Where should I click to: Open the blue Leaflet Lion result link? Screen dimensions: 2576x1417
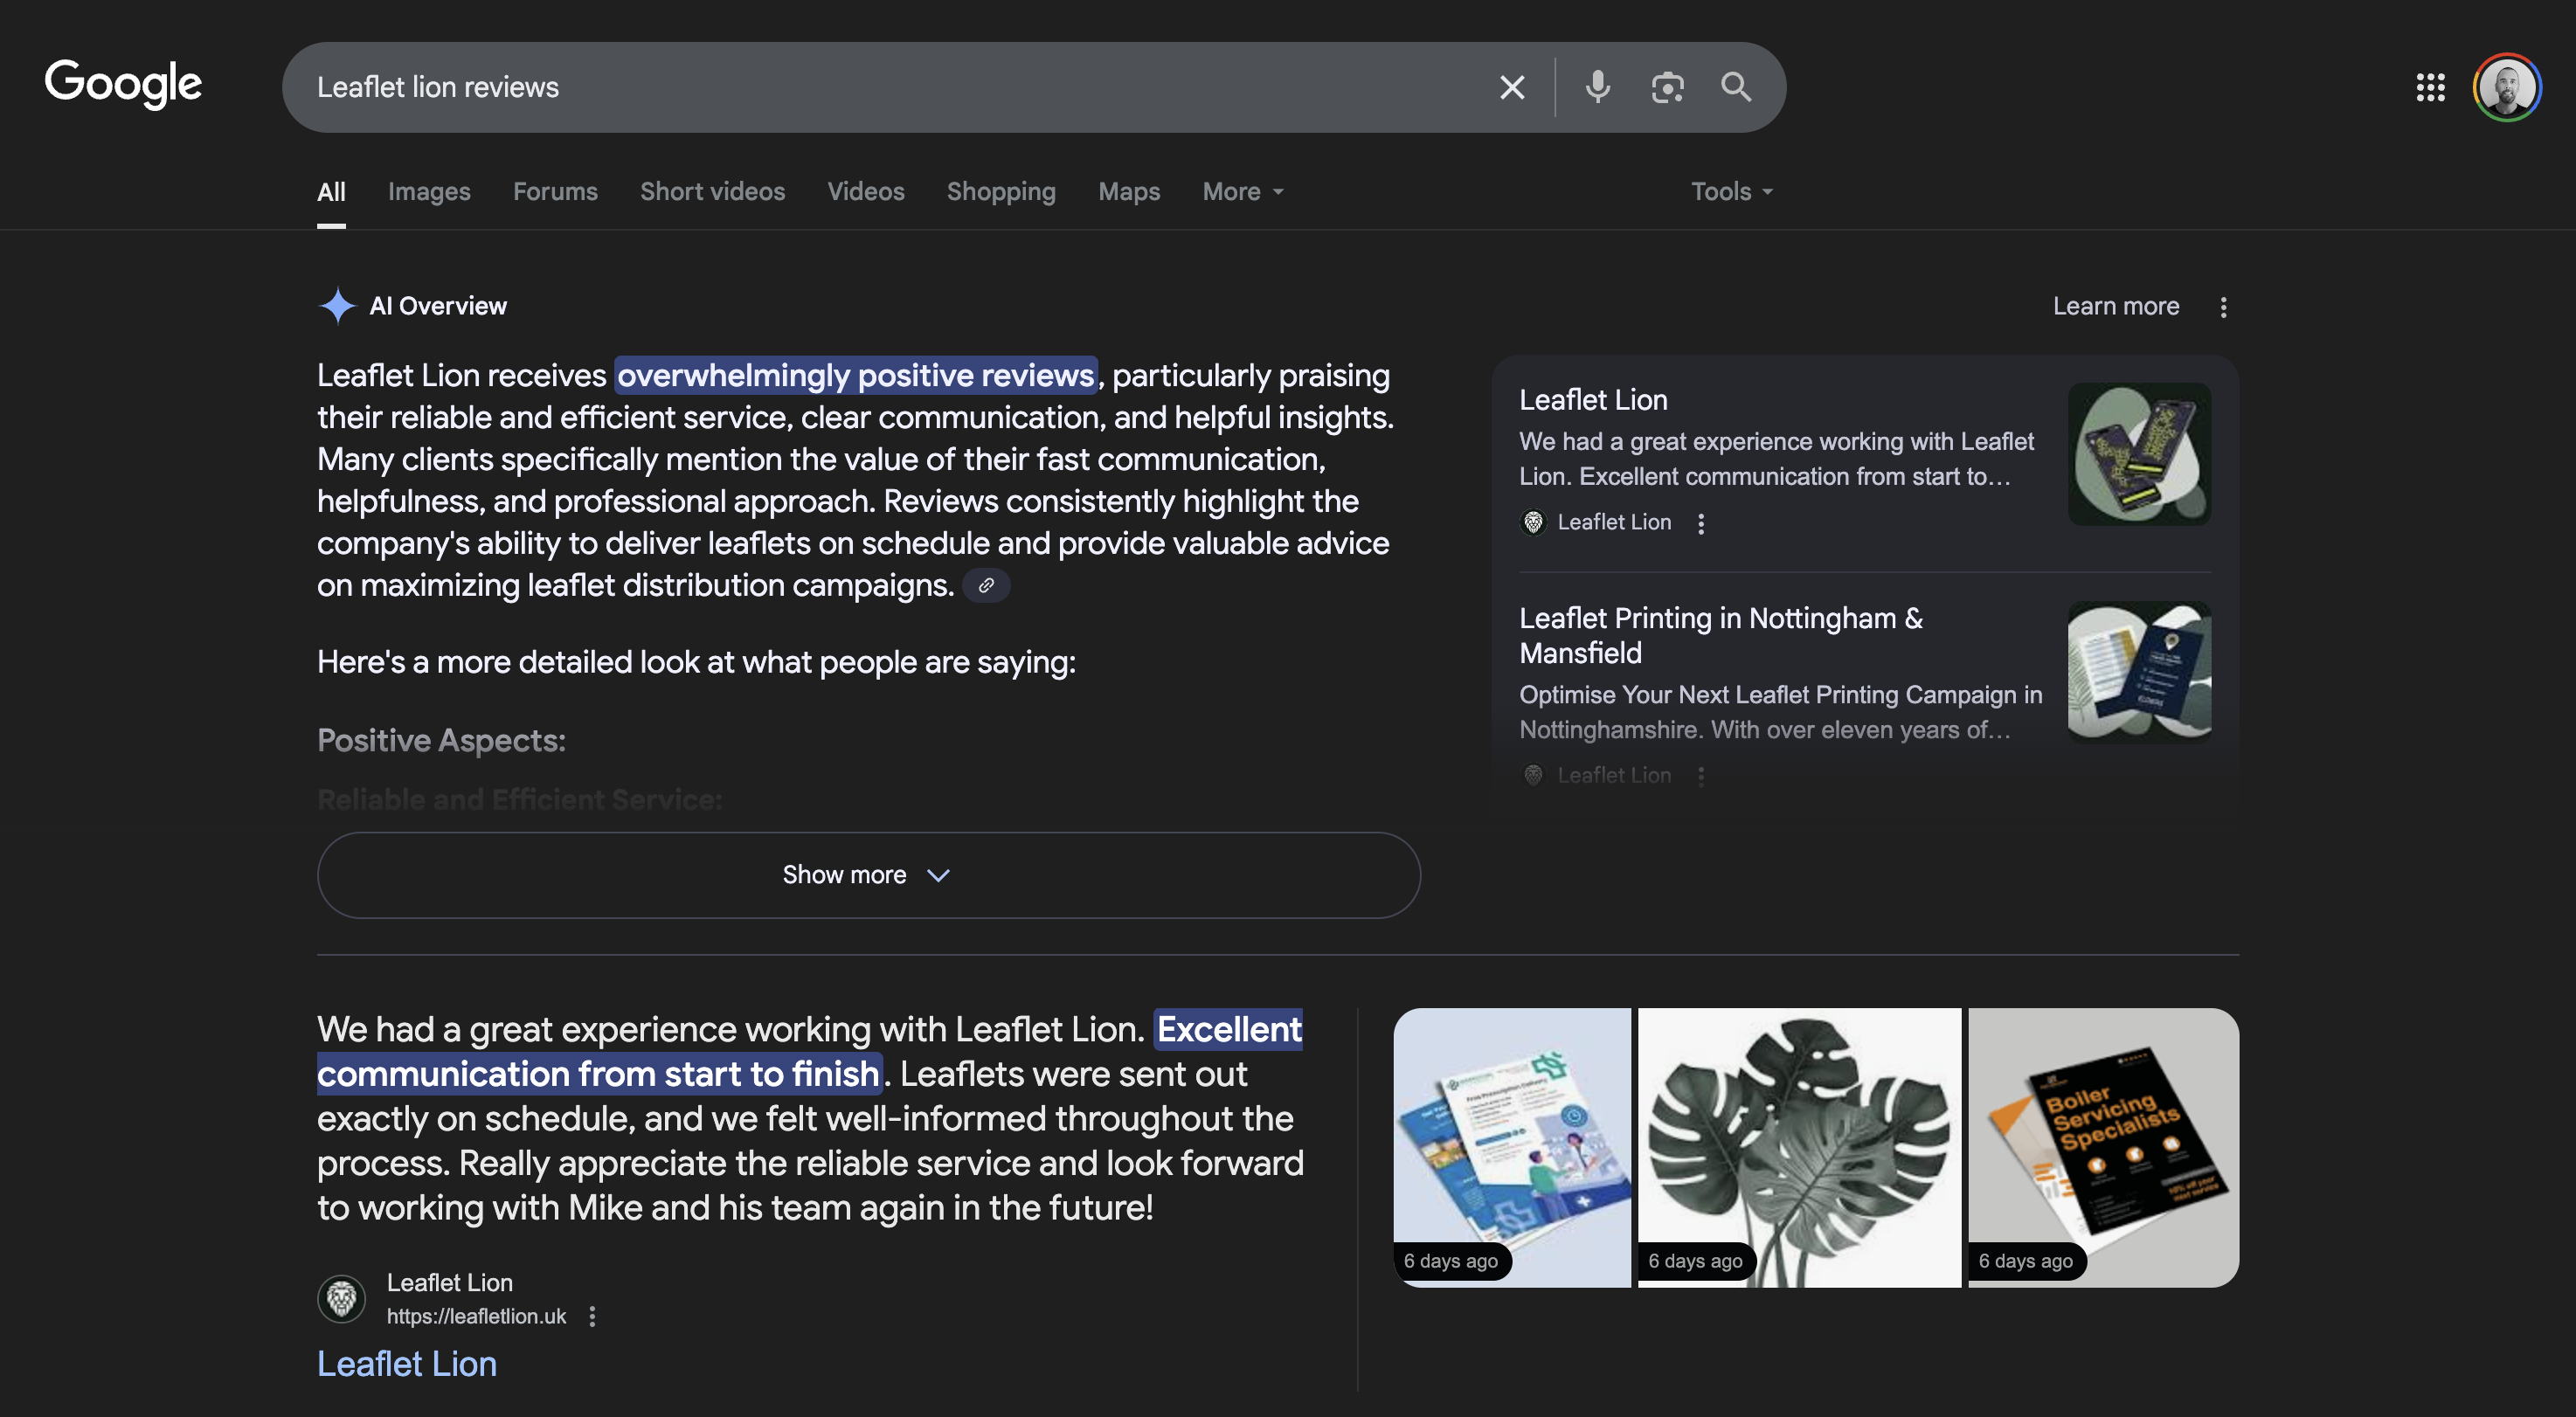(407, 1364)
